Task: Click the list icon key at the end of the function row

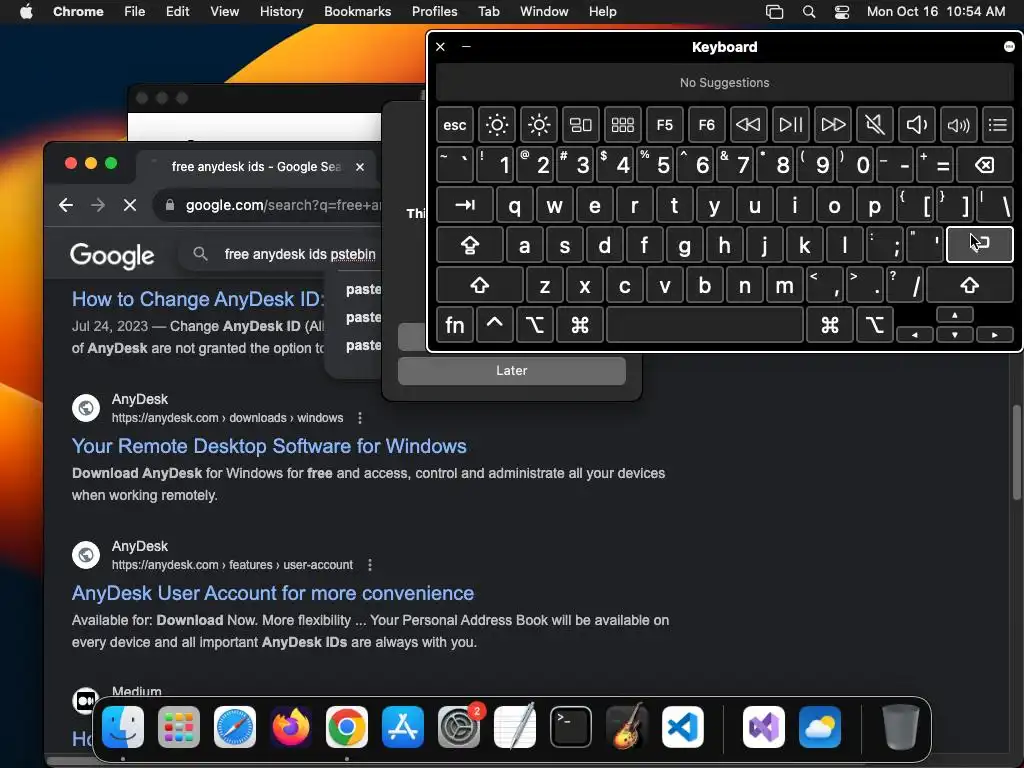Action: click(998, 125)
